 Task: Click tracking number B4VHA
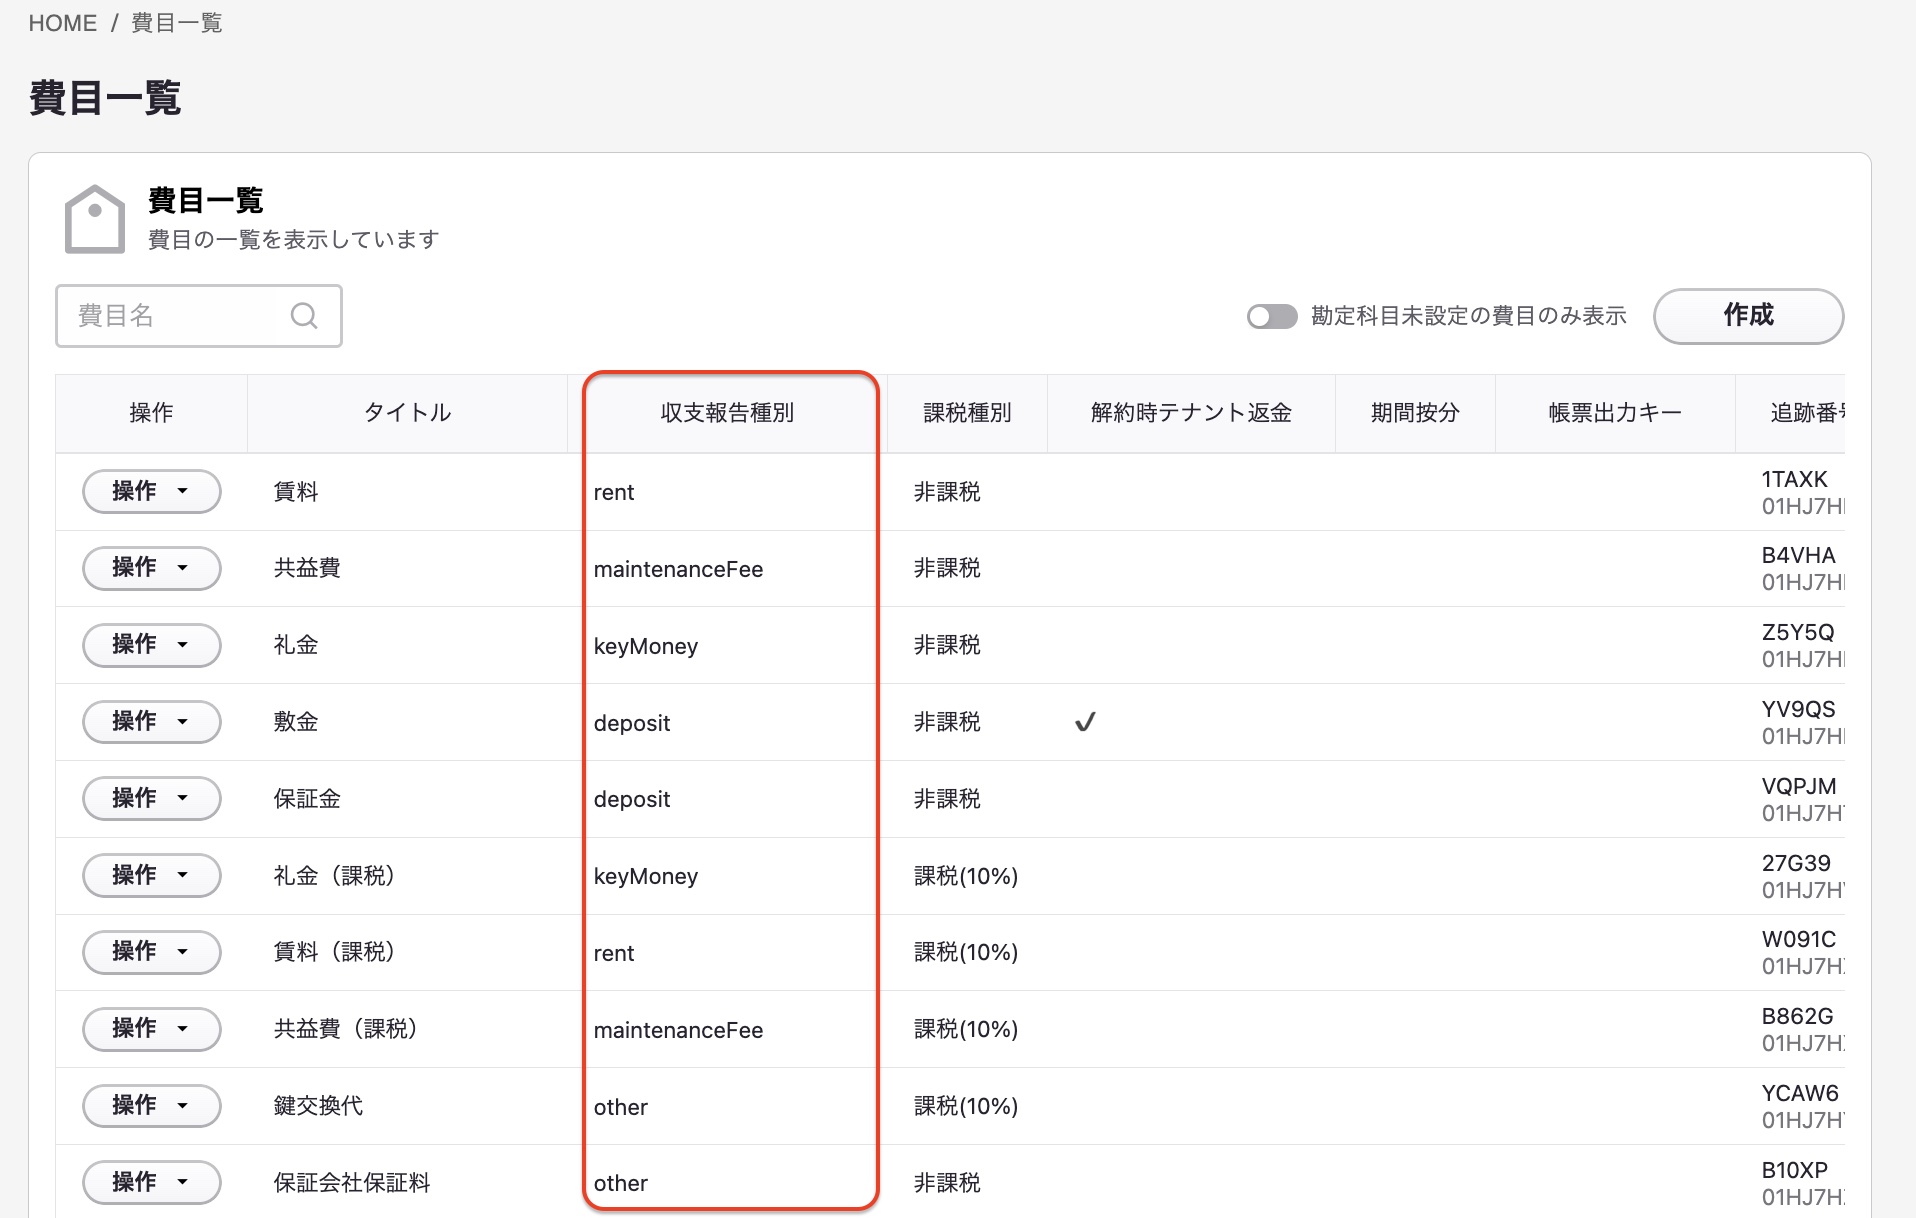point(1798,555)
